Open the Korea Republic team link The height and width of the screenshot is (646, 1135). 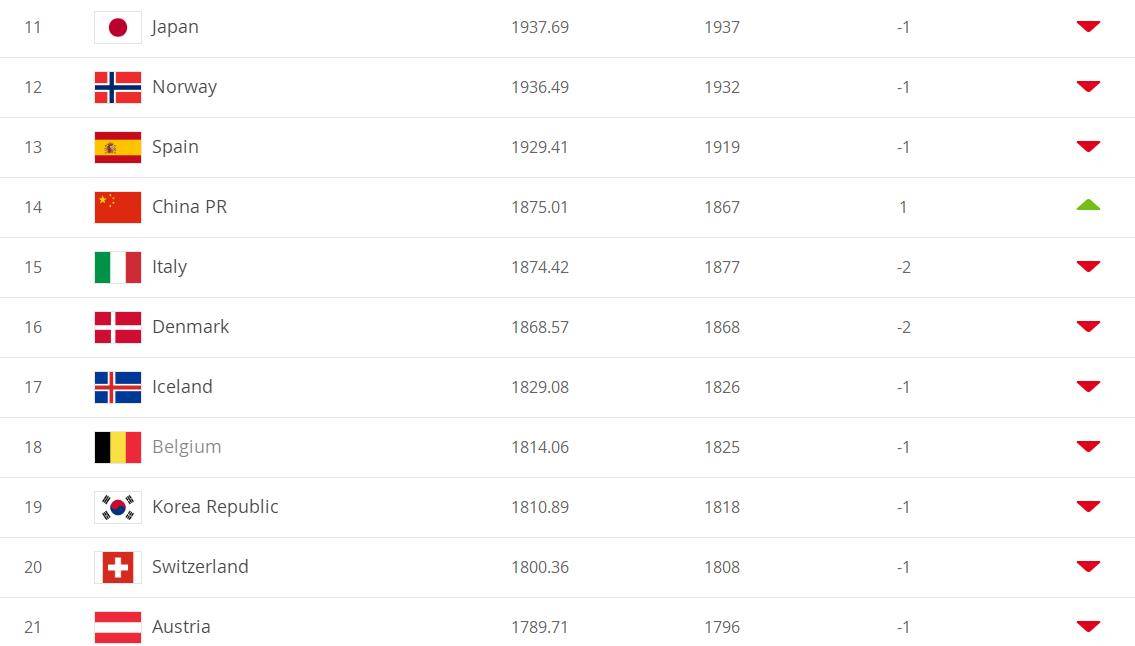[x=215, y=507]
